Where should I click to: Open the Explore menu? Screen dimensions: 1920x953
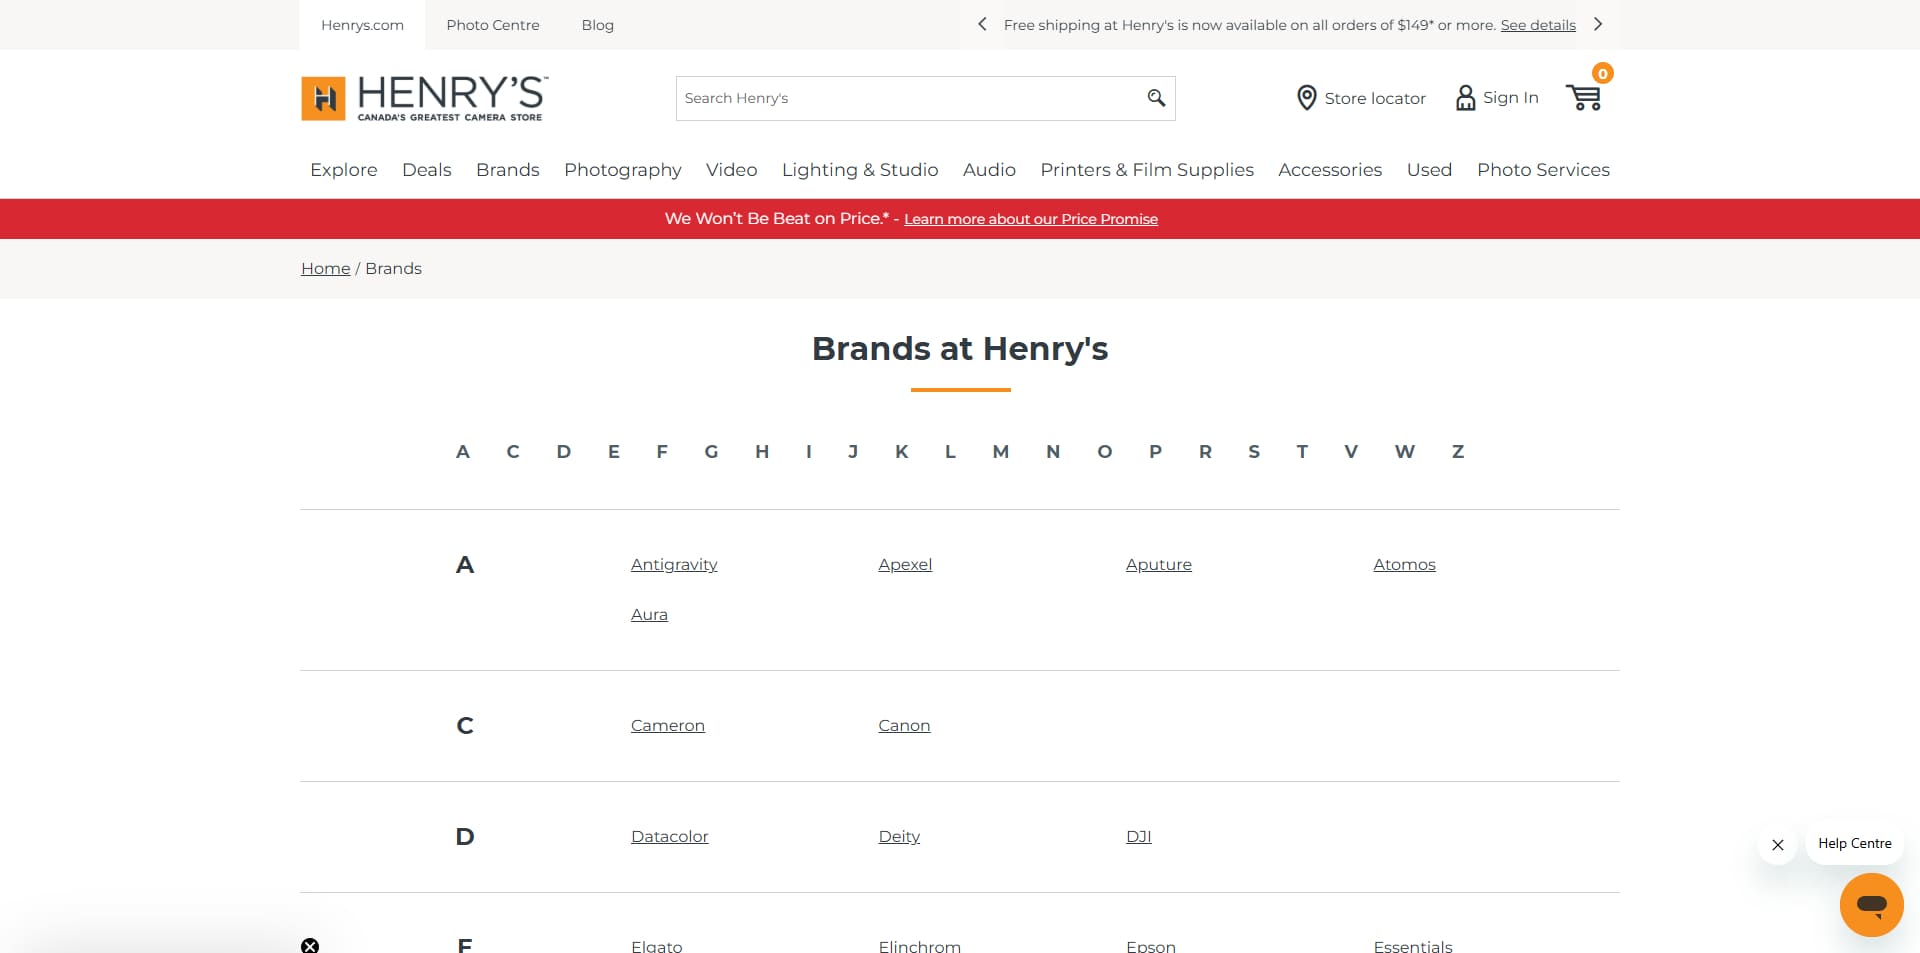point(344,170)
